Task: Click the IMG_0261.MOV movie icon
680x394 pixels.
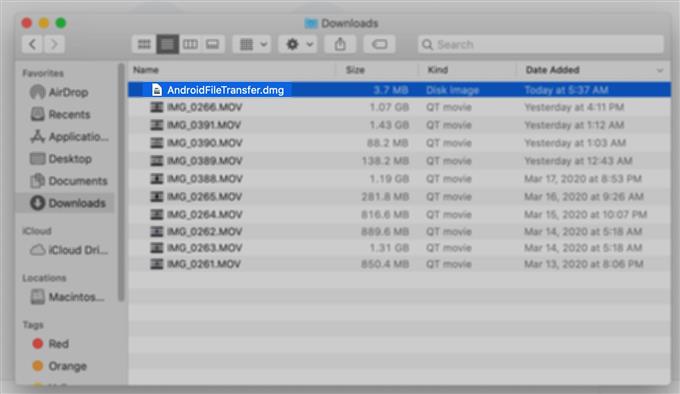Action: pos(157,264)
